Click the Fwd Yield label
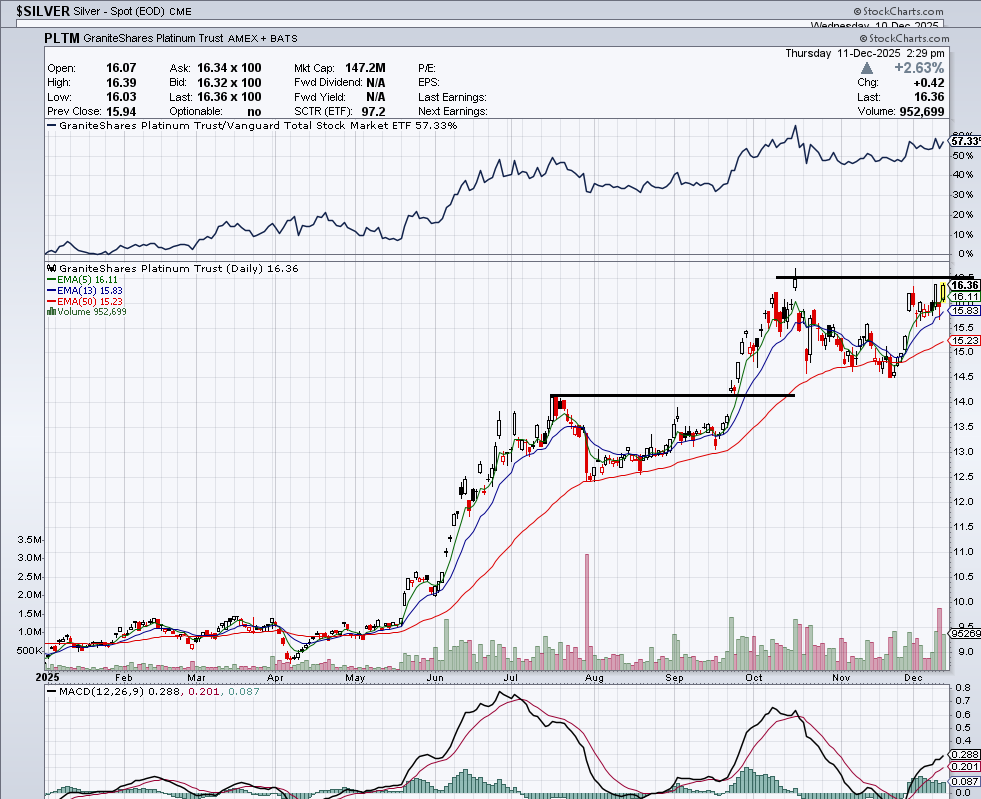Viewport: 981px width, 799px height. (320, 97)
